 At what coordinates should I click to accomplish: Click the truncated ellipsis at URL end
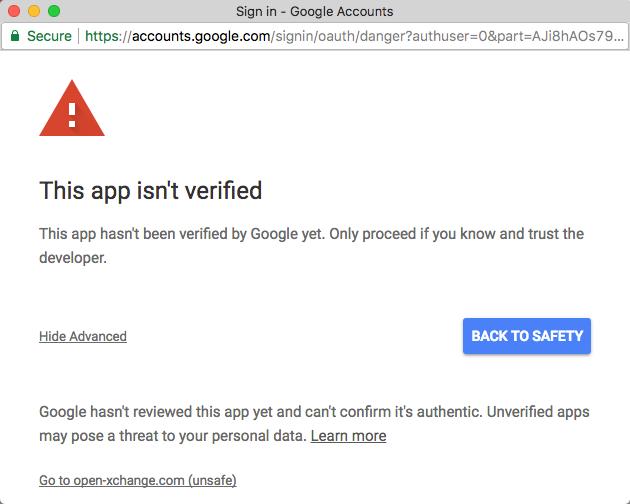click(619, 39)
